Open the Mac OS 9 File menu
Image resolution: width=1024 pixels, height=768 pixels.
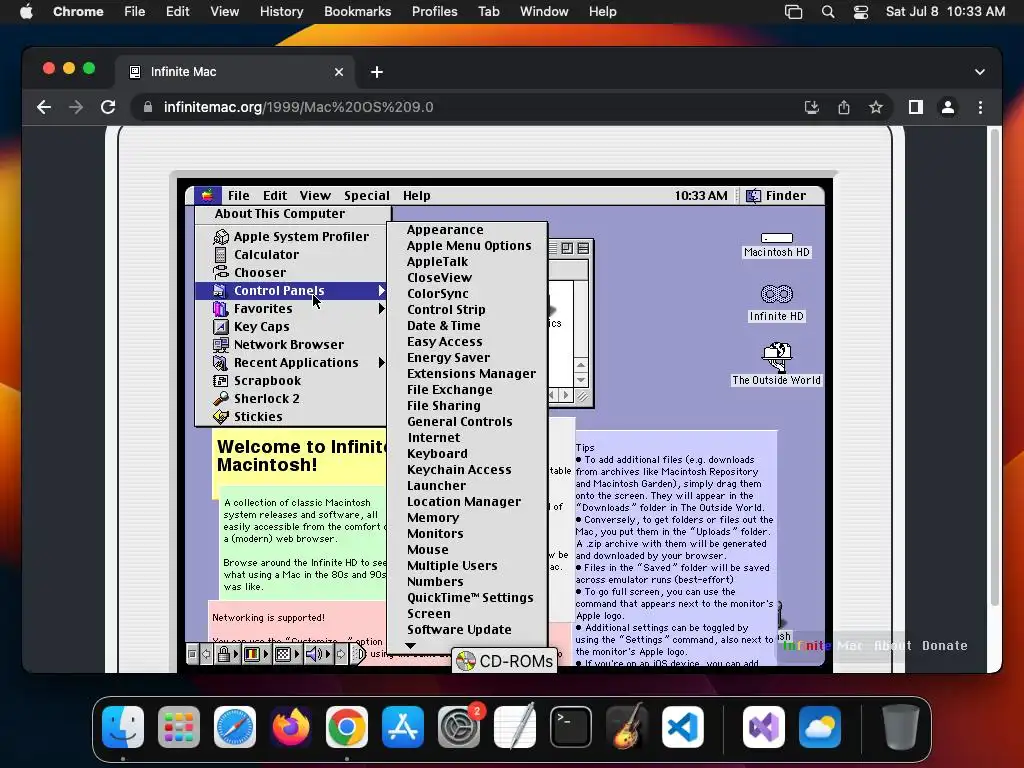[238, 195]
